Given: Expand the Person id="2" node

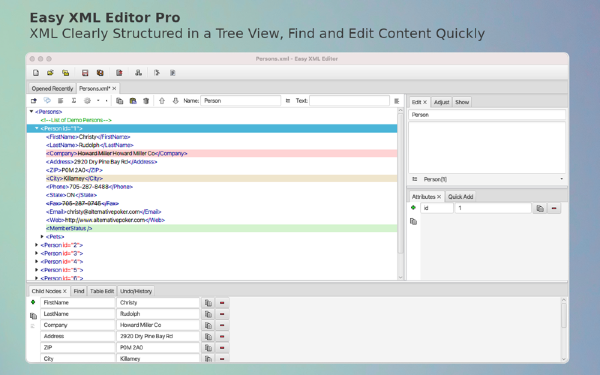Looking at the screenshot, I should (x=37, y=245).
